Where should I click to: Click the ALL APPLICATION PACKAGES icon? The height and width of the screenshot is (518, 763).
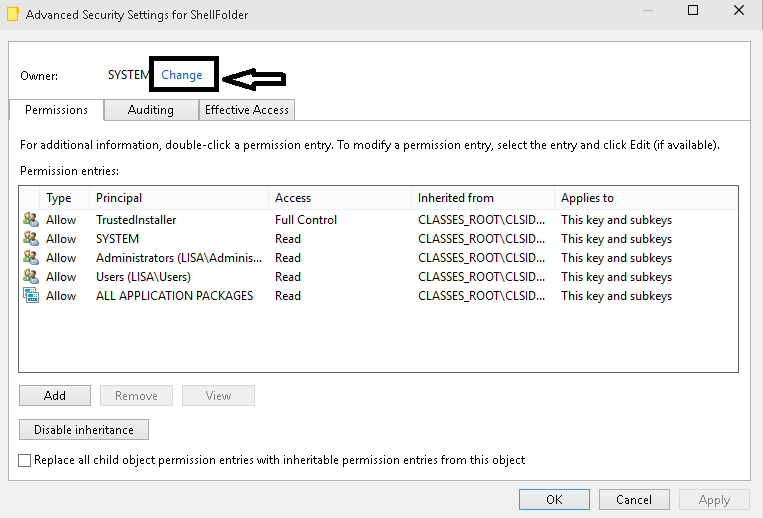click(x=30, y=296)
